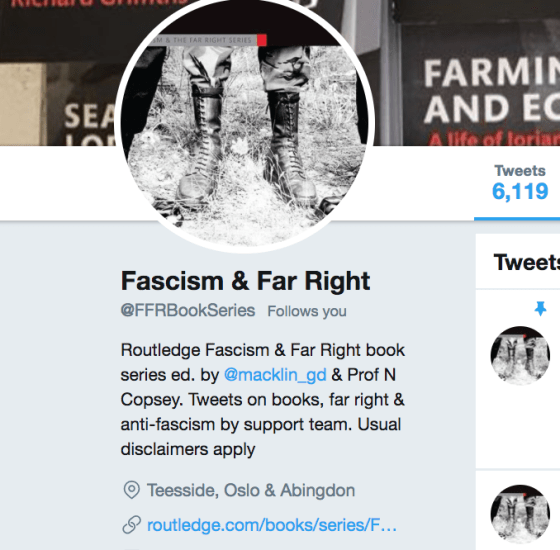Click the @FFRBookSeries handle
Screen dimensions: 560x550
188,310
